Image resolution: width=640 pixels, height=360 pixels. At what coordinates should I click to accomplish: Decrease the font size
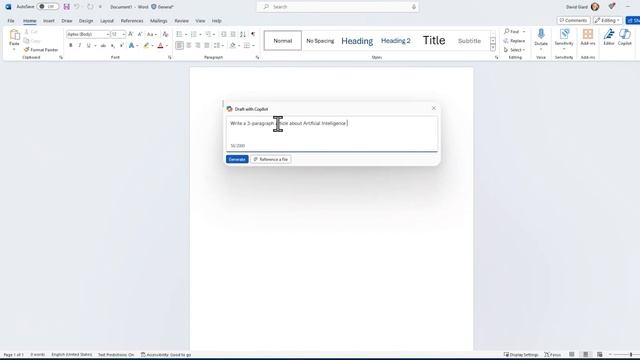tap(140, 34)
